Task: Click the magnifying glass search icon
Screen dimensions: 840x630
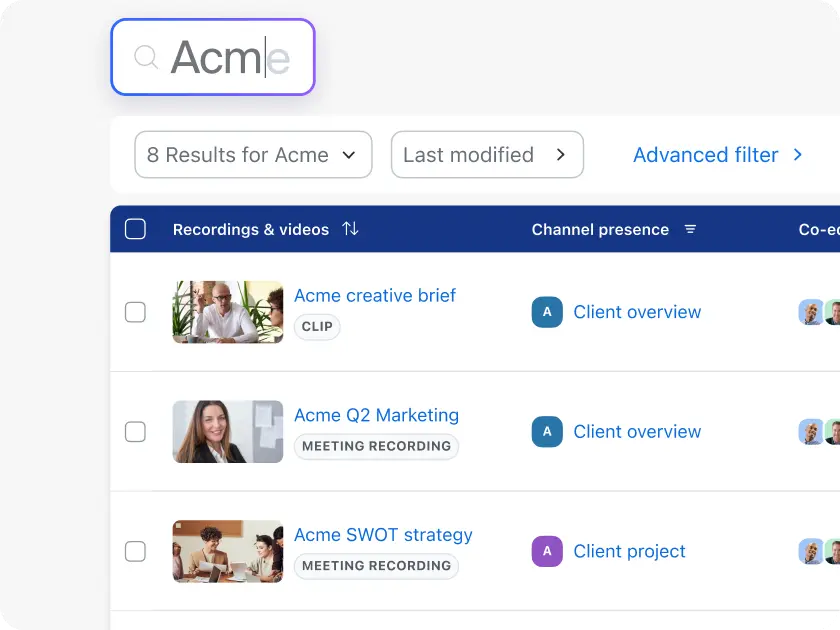Action: [146, 57]
